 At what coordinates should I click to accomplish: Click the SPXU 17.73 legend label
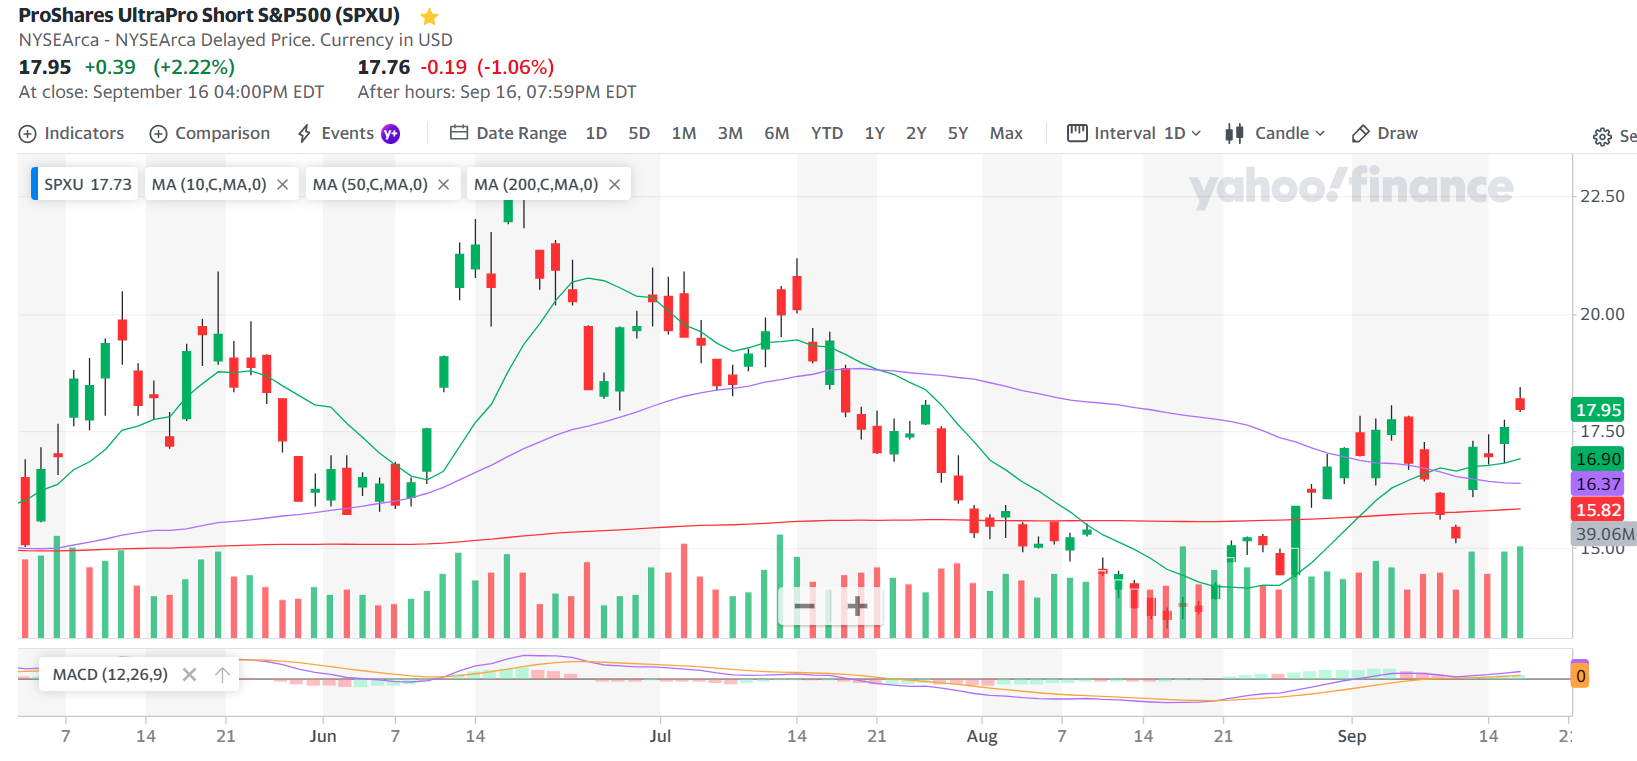click(x=87, y=185)
